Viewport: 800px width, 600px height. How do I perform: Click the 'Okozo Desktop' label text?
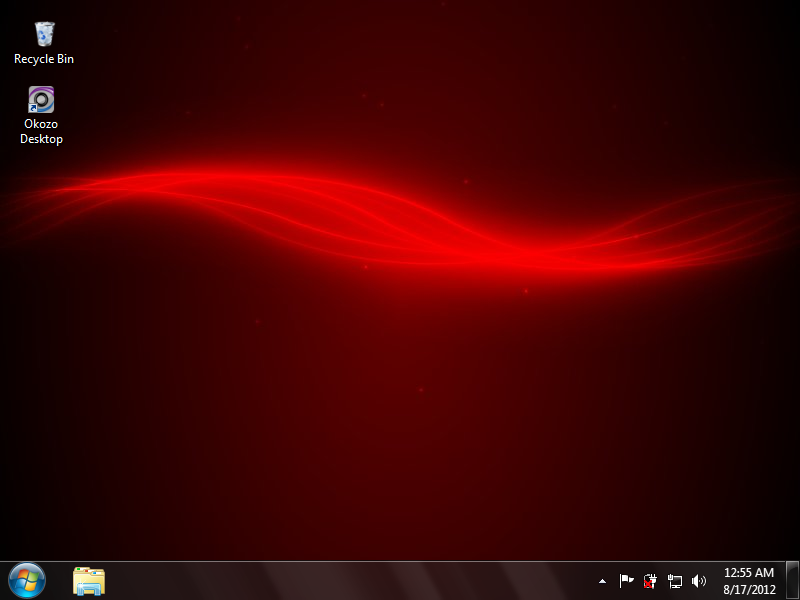pos(41,132)
